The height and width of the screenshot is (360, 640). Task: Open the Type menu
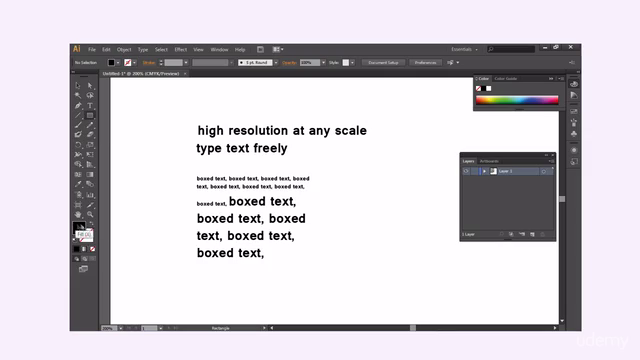point(143,49)
